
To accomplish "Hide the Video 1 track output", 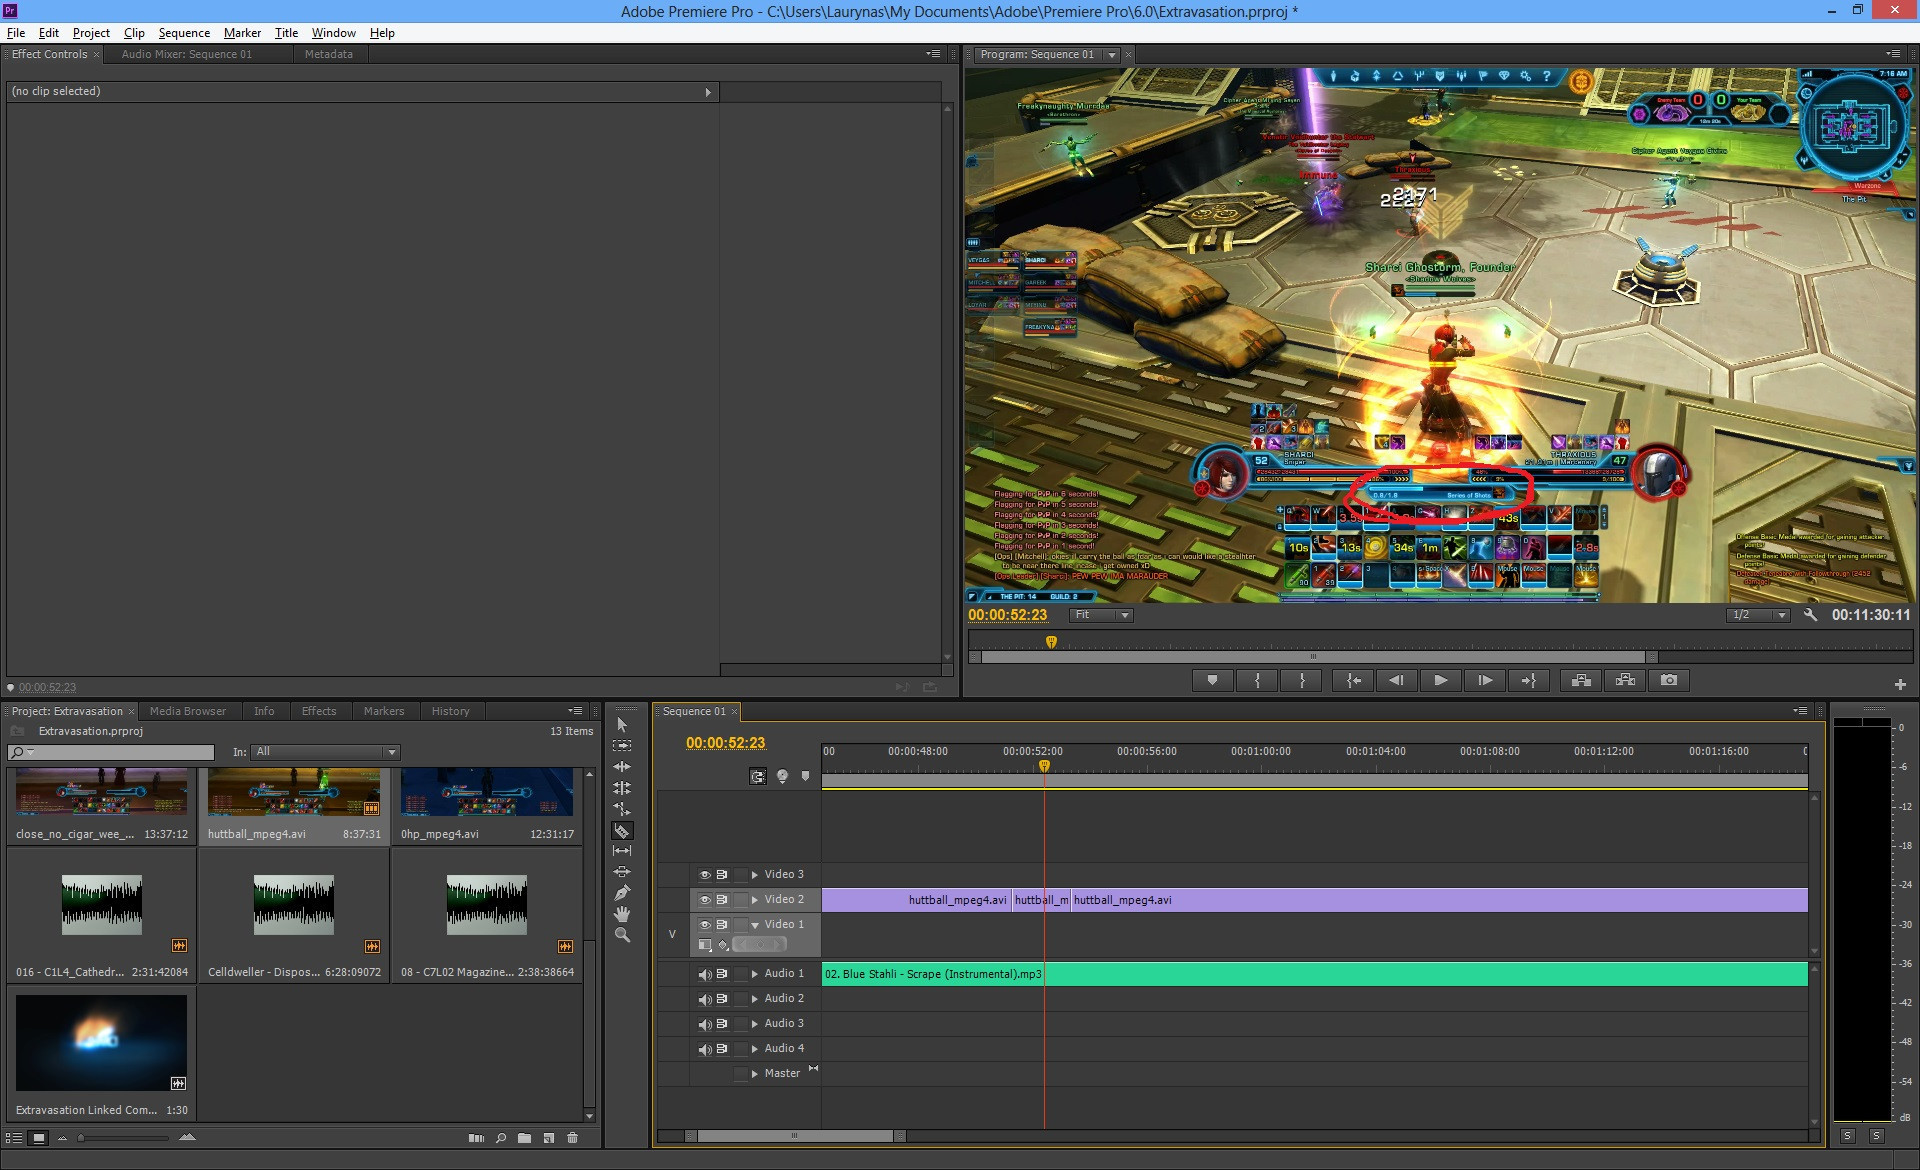I will (x=704, y=925).
